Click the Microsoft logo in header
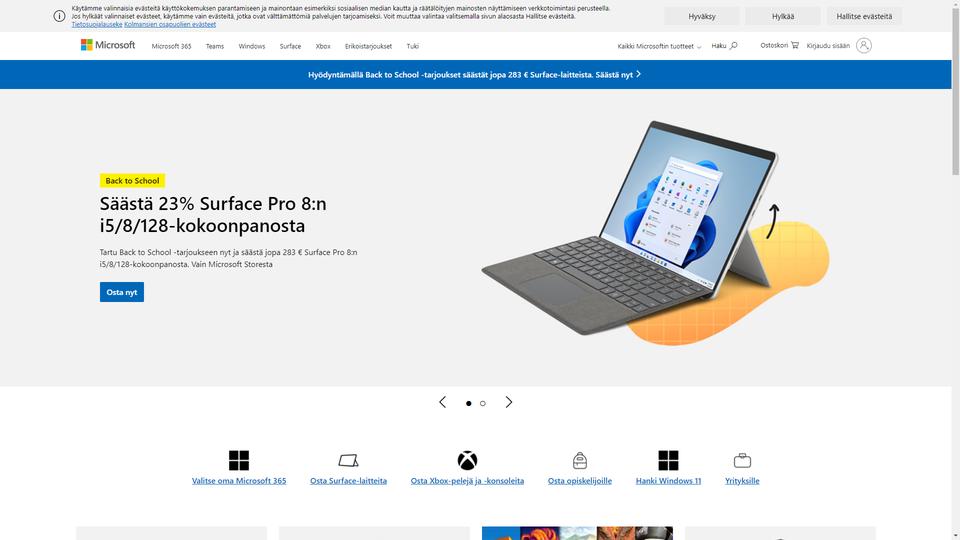The width and height of the screenshot is (960, 540). [x=108, y=45]
